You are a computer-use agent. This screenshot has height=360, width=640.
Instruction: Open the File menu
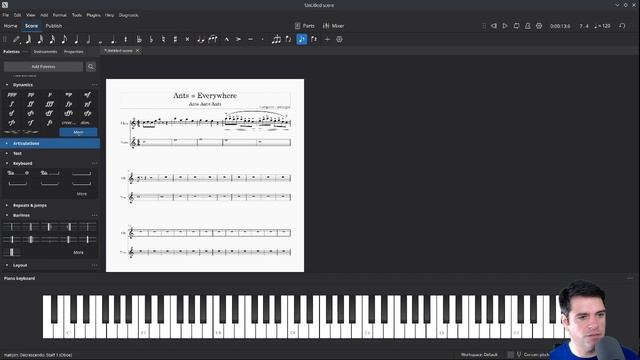(6, 15)
